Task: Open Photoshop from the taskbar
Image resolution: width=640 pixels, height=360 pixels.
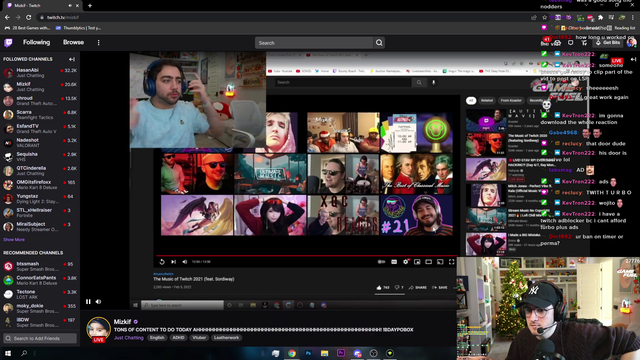Action: (308, 353)
